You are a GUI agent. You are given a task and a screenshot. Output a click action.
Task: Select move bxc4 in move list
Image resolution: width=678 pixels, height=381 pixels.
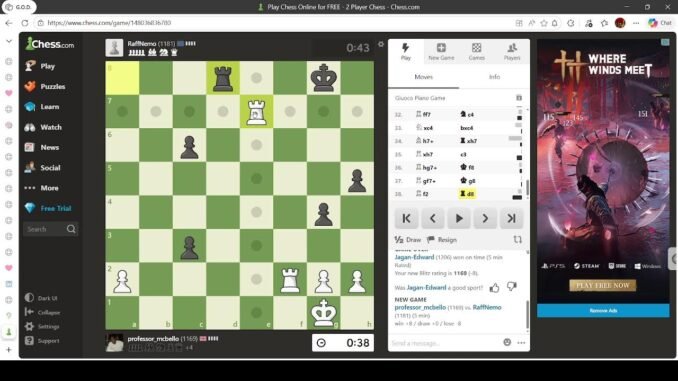(467, 128)
